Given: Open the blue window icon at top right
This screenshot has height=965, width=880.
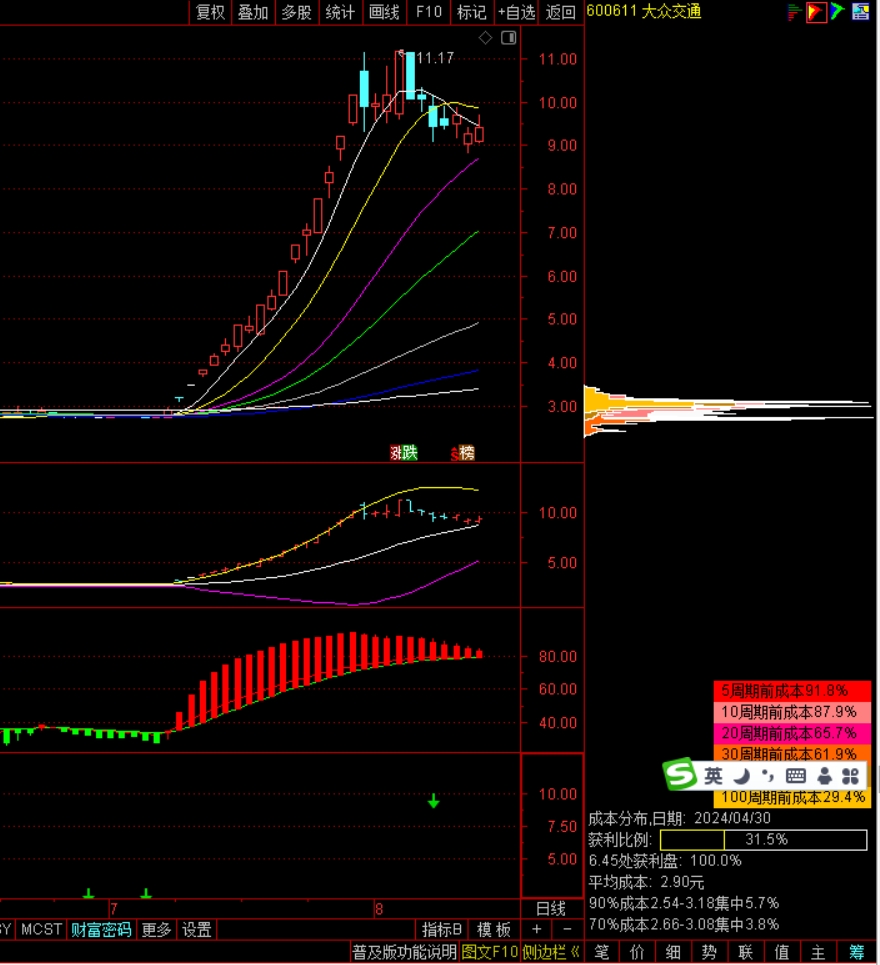Looking at the screenshot, I should coord(860,12).
